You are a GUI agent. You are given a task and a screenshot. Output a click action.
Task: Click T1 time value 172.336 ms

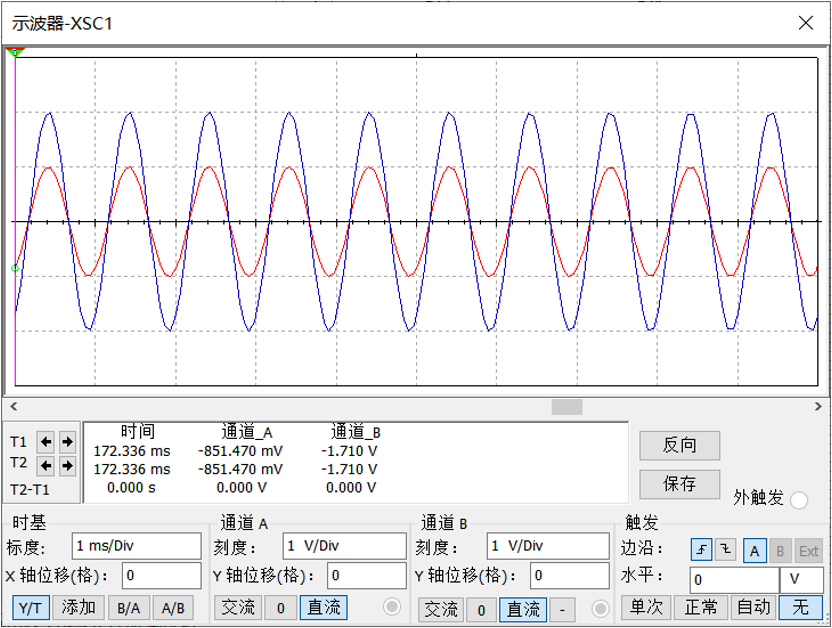click(132, 451)
